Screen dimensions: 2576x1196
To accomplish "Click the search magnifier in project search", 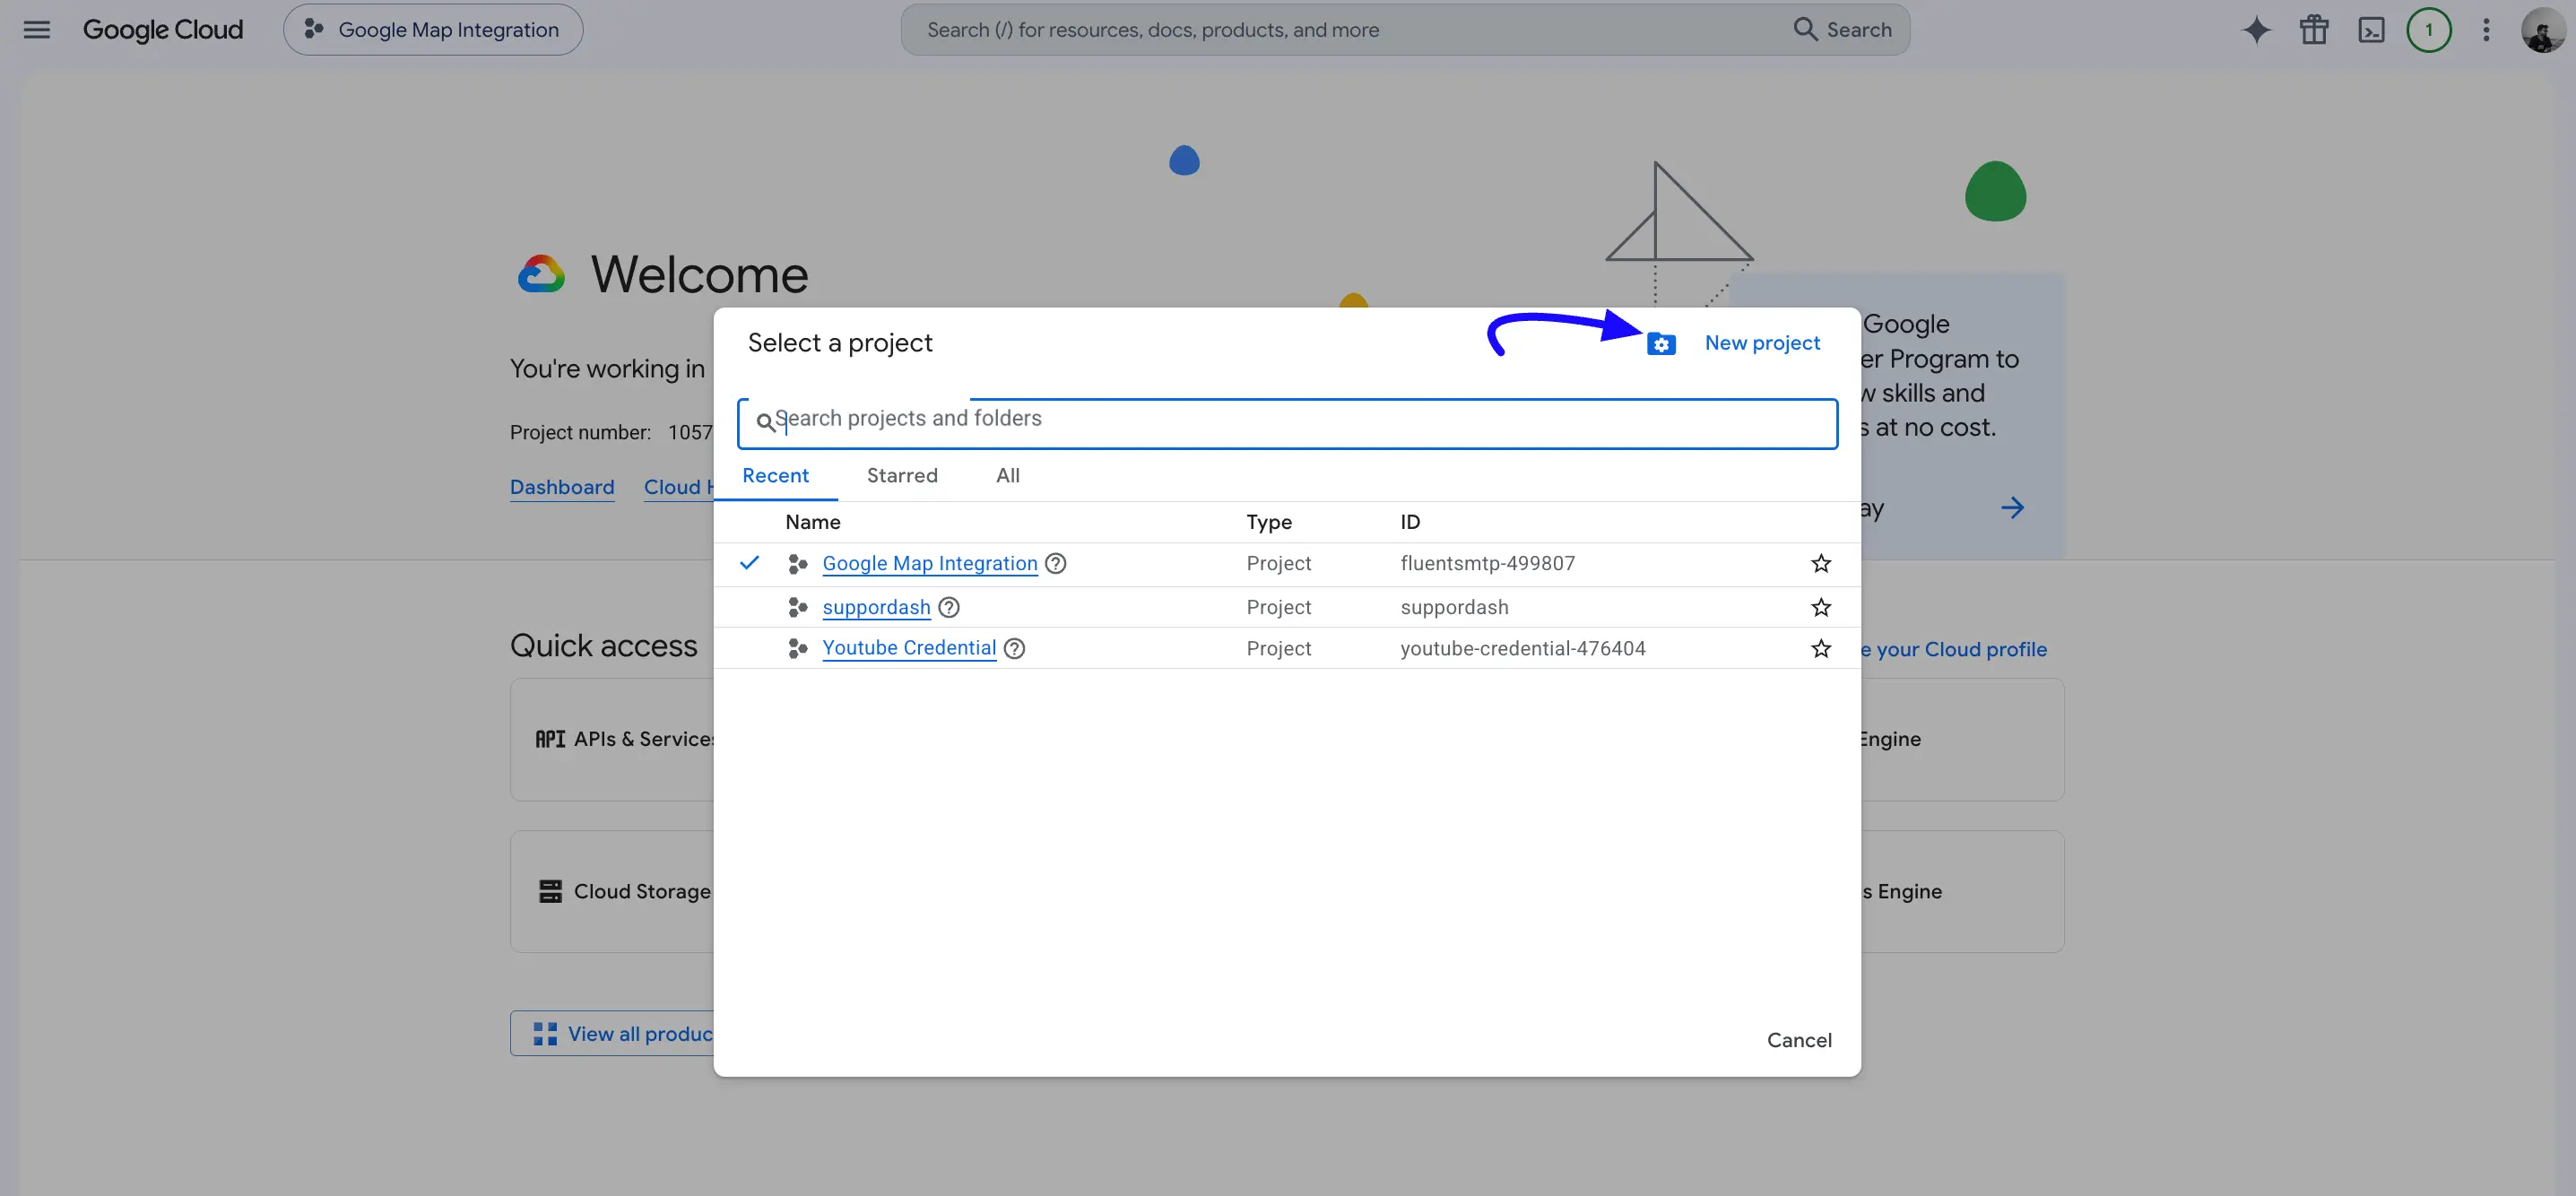I will point(765,422).
